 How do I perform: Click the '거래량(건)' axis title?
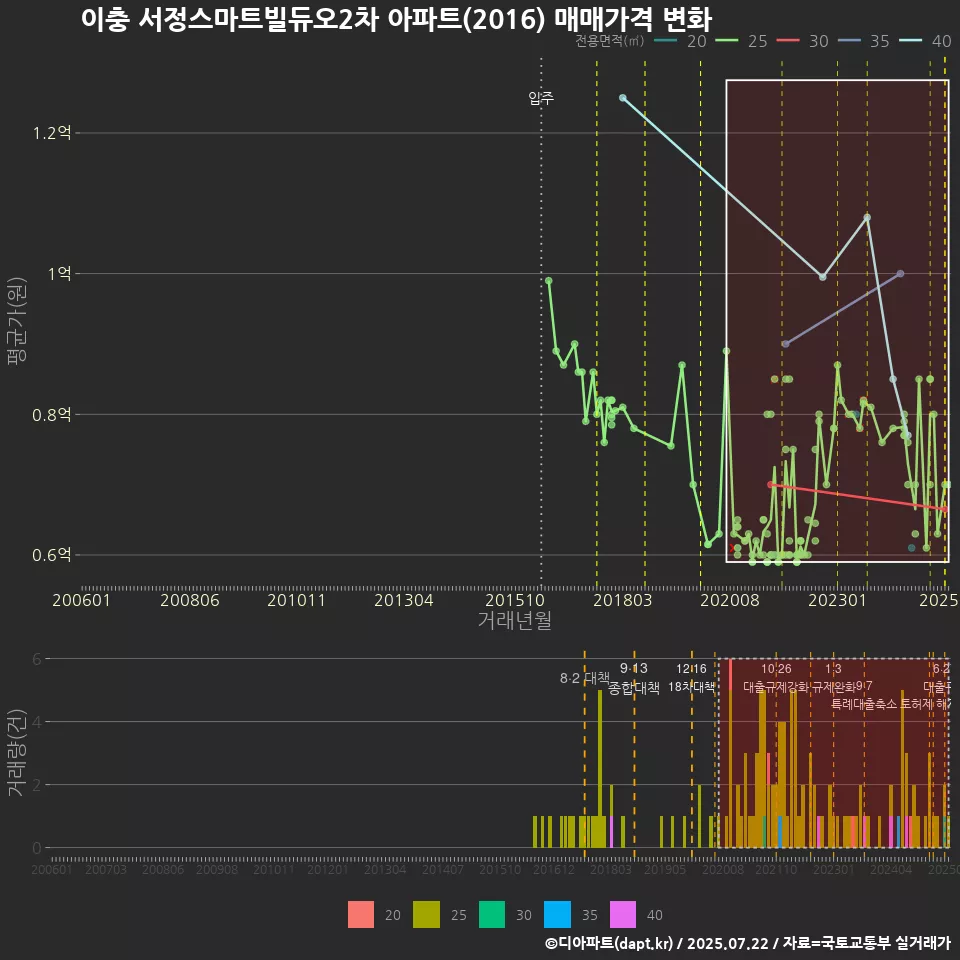(x=15, y=752)
